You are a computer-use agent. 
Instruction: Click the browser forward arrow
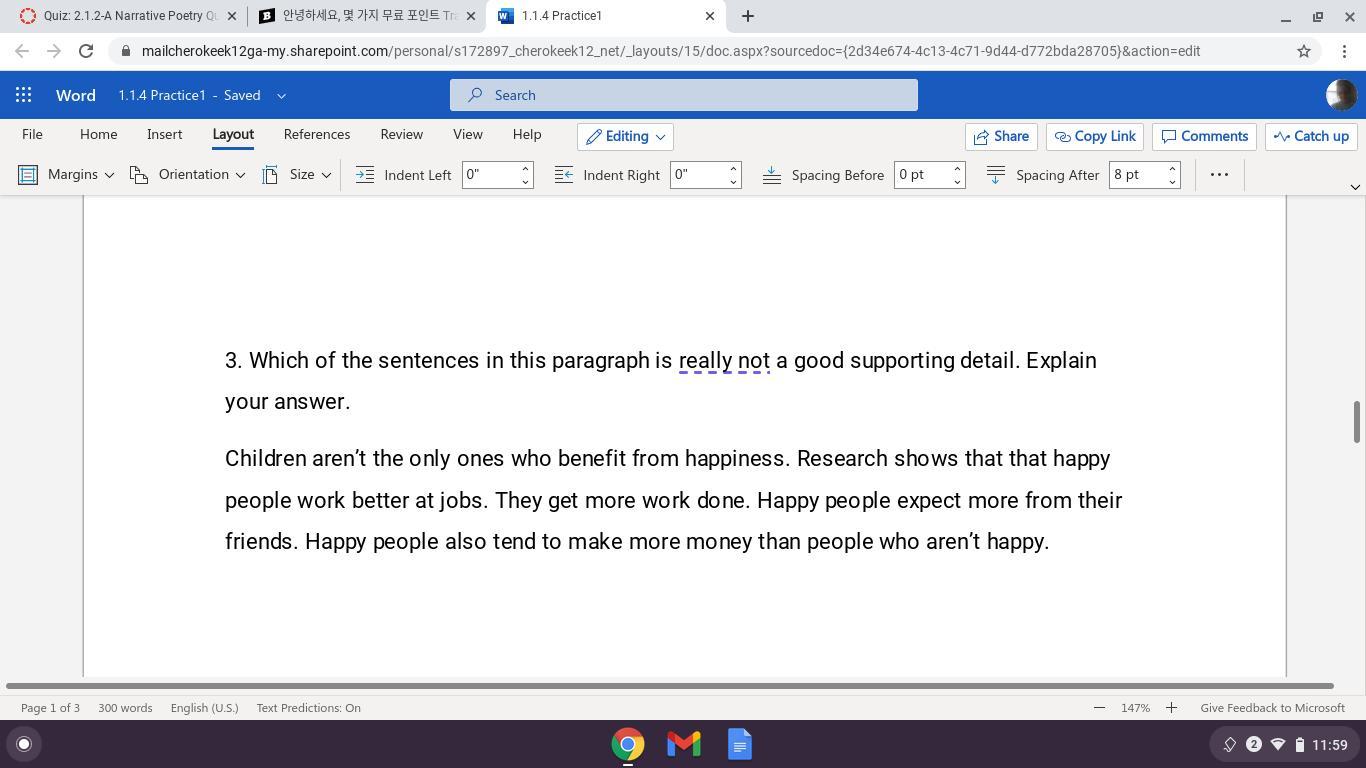pyautogui.click(x=54, y=51)
